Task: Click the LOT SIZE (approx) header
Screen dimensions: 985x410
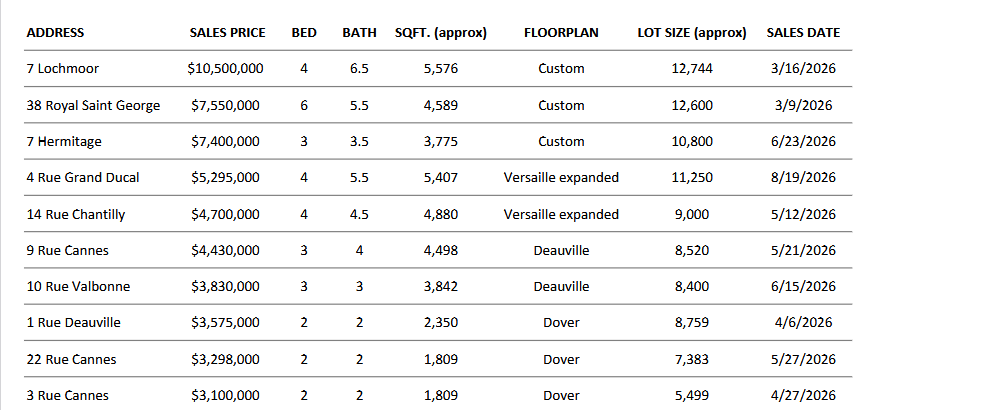Action: tap(692, 33)
